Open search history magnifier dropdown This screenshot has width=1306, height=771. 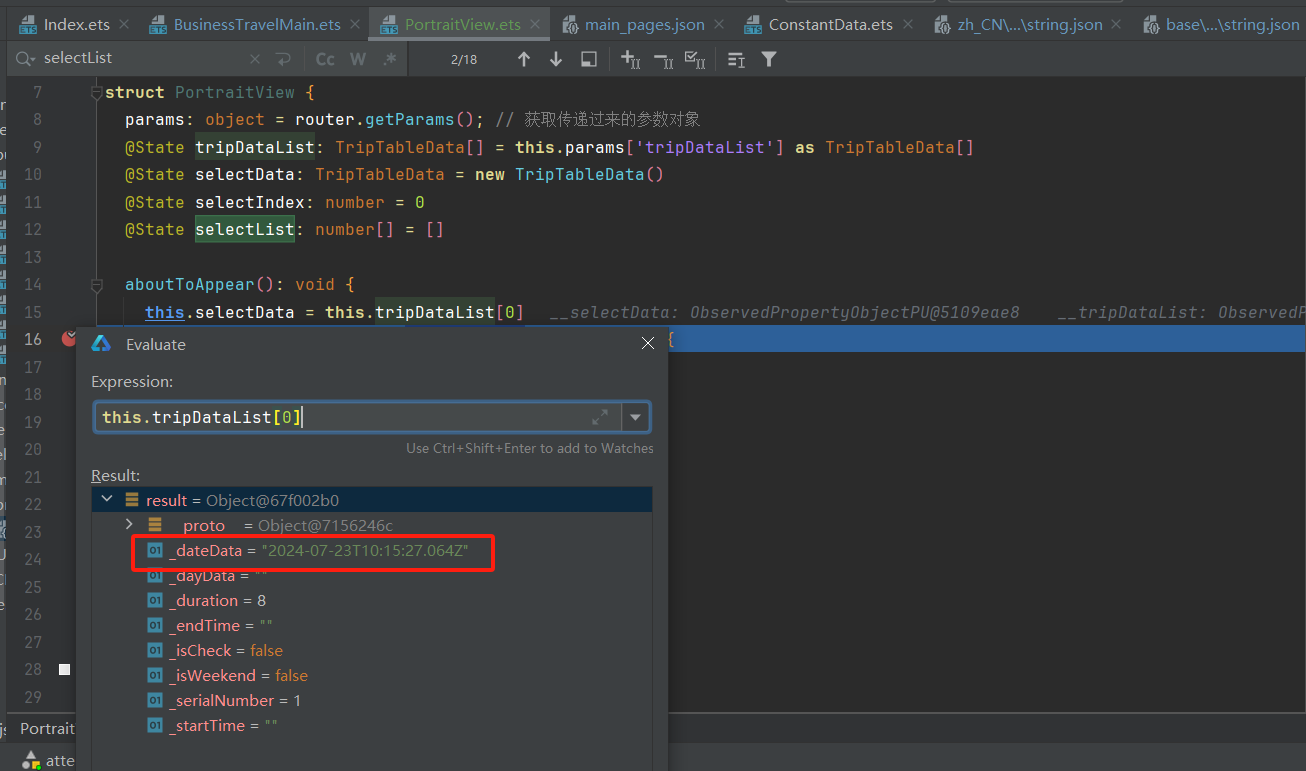point(25,60)
